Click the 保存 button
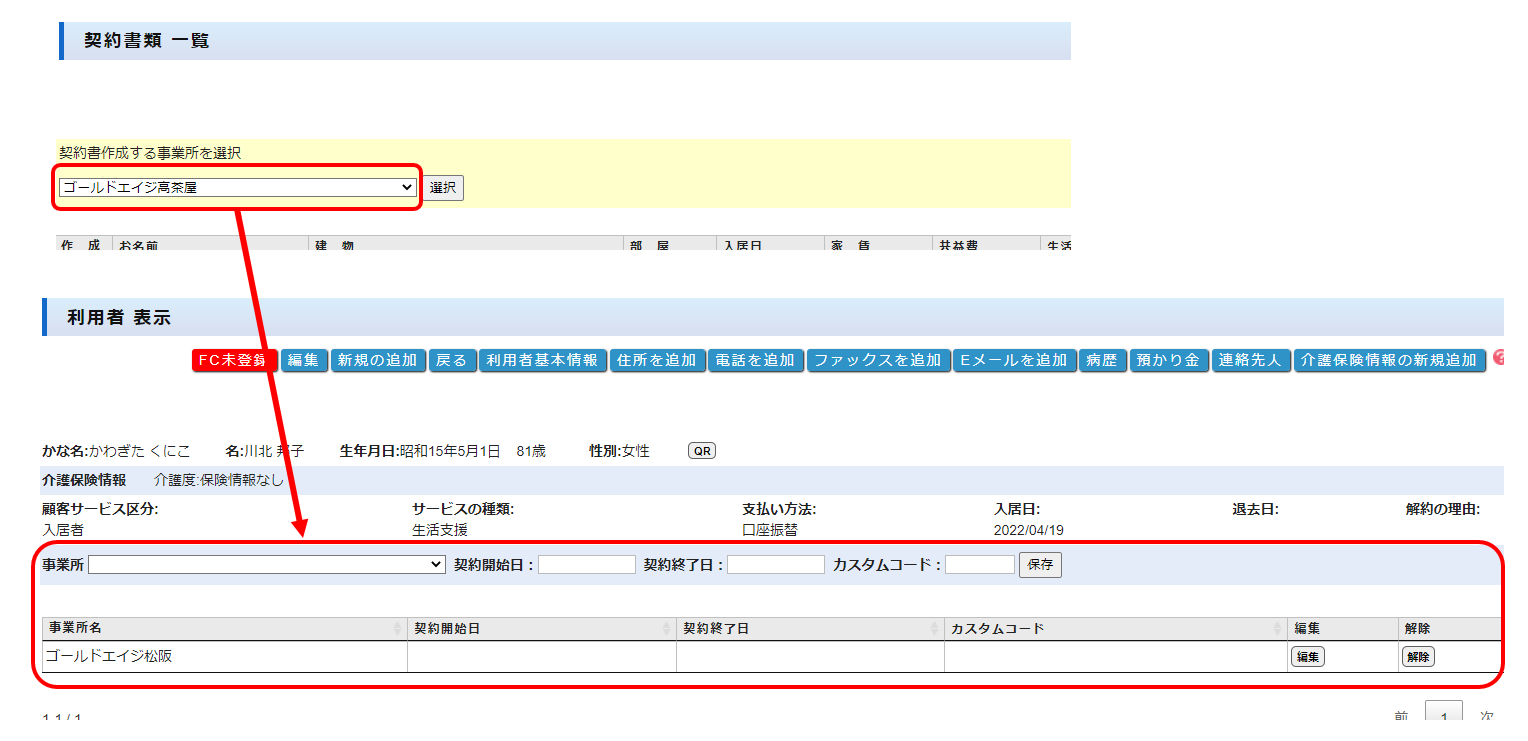 (x=1040, y=565)
